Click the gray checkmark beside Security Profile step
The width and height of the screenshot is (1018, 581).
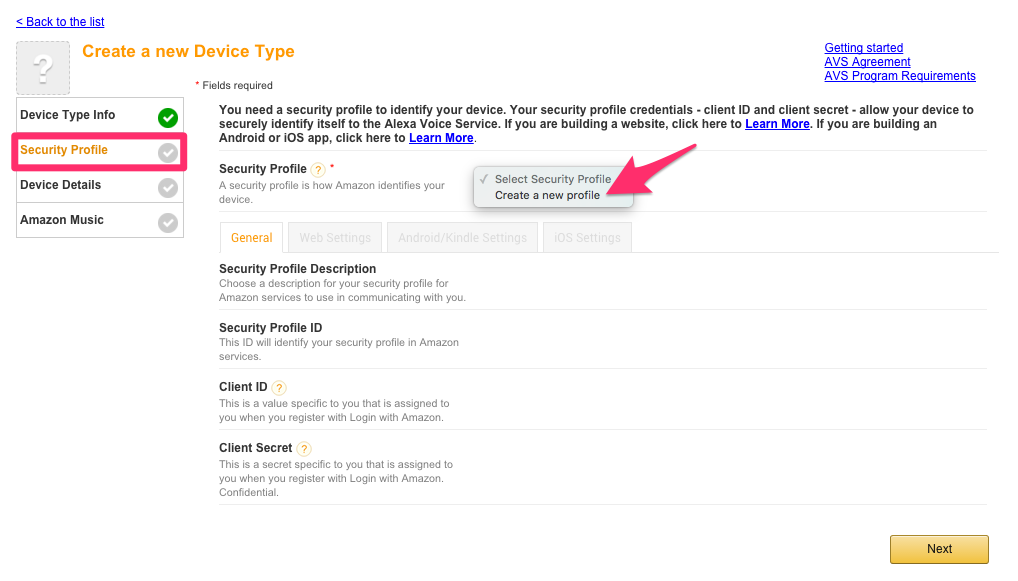[x=168, y=153]
